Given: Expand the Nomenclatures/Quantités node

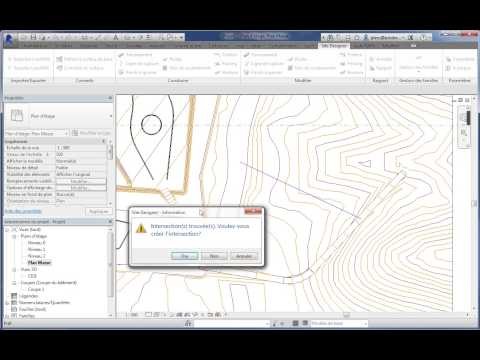Looking at the screenshot, I should (x=7, y=303).
